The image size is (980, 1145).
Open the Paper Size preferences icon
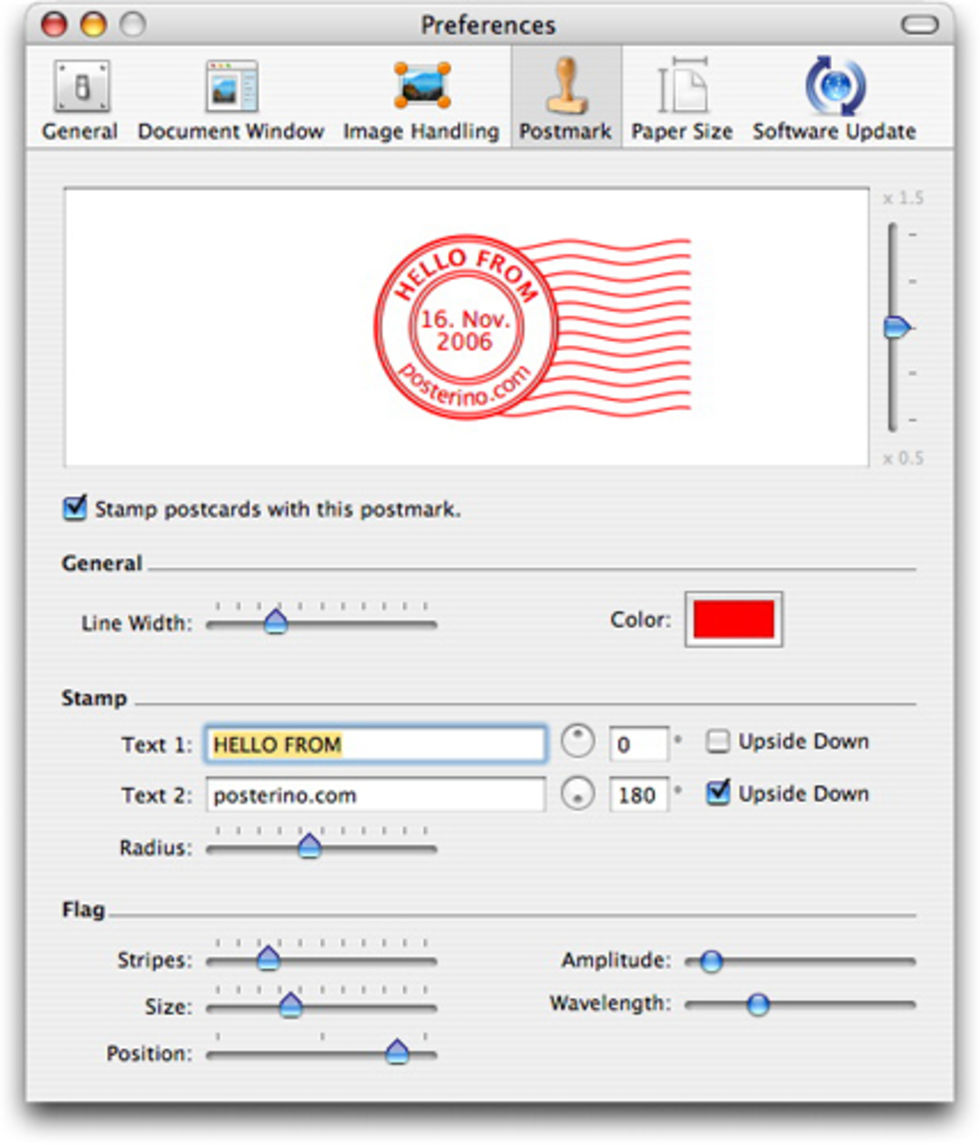[x=681, y=88]
